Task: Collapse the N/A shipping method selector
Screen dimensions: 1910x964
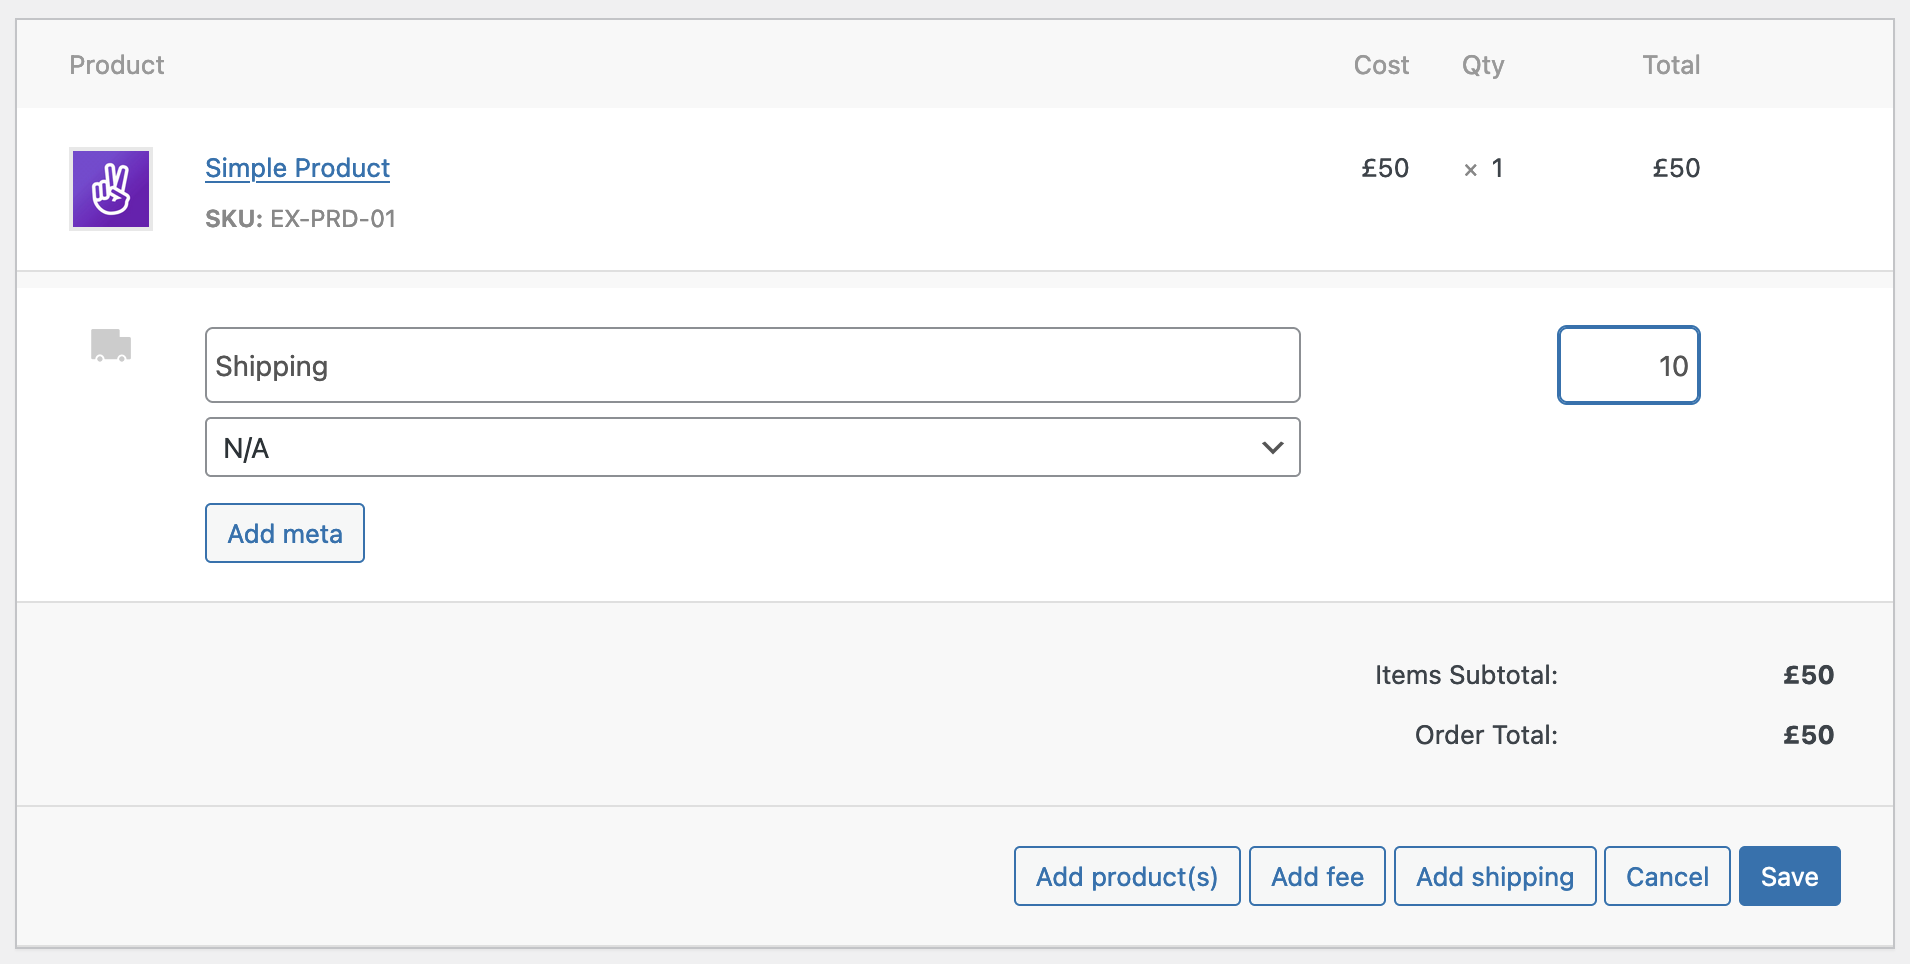Action: tap(1271, 447)
